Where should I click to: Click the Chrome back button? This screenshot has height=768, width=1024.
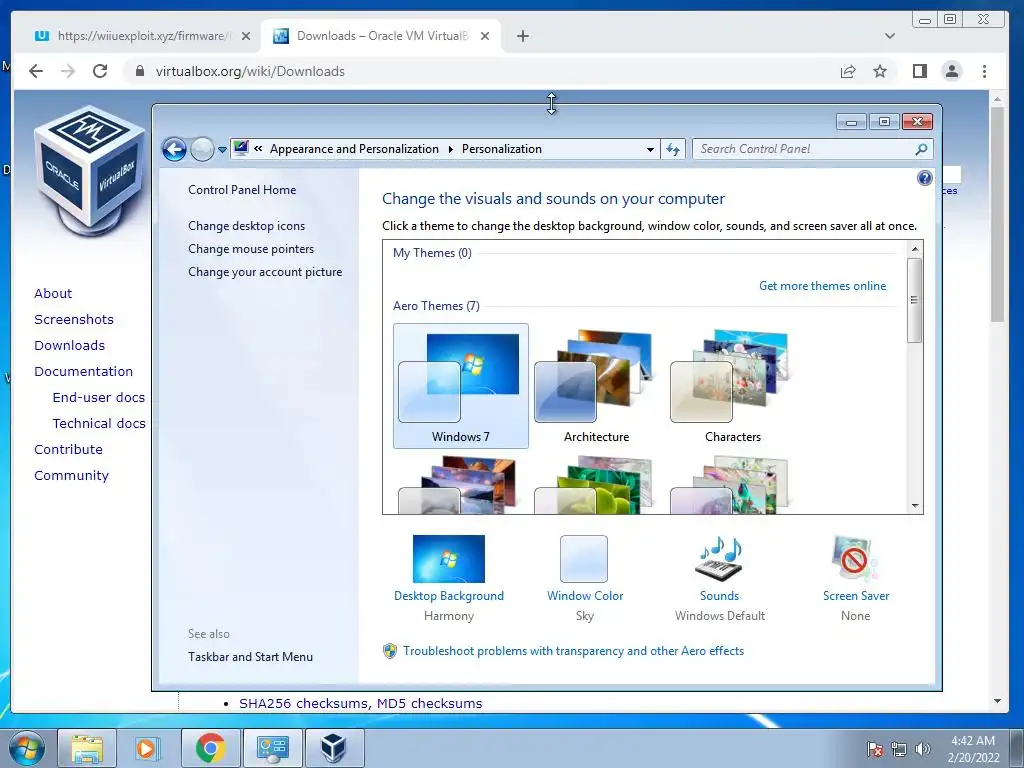coord(36,71)
